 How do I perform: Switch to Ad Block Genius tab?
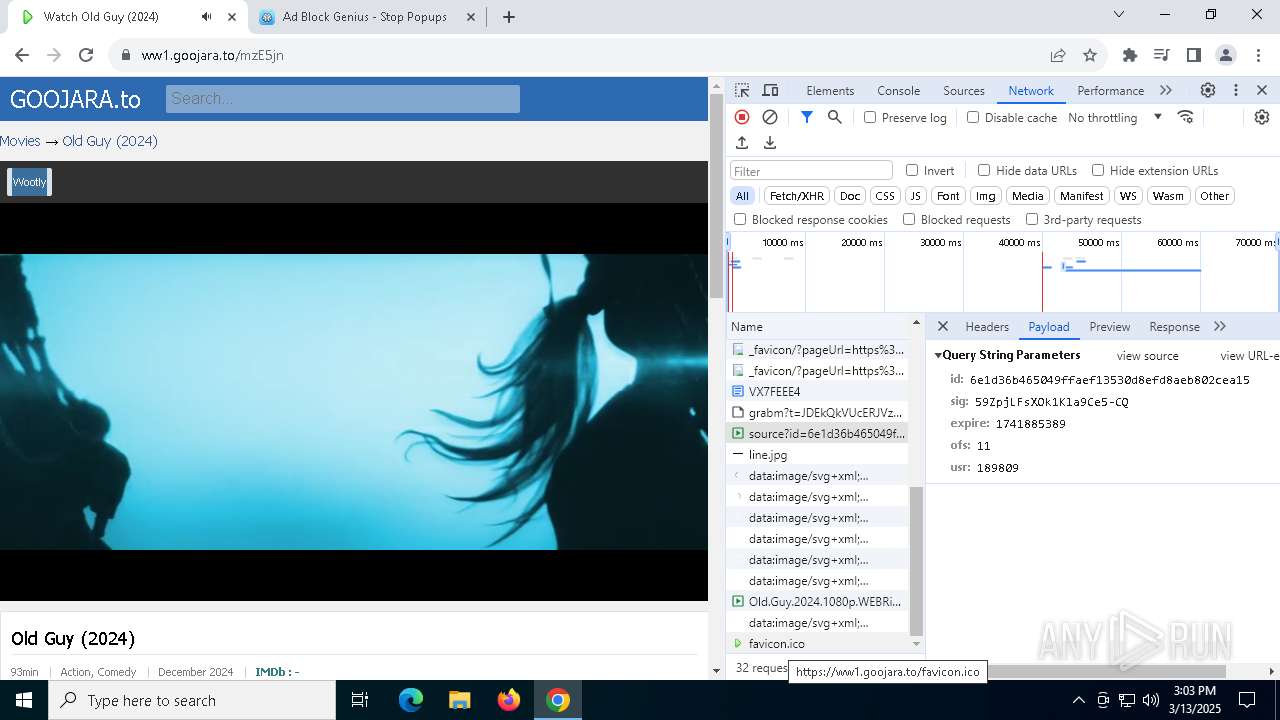pyautogui.click(x=365, y=17)
